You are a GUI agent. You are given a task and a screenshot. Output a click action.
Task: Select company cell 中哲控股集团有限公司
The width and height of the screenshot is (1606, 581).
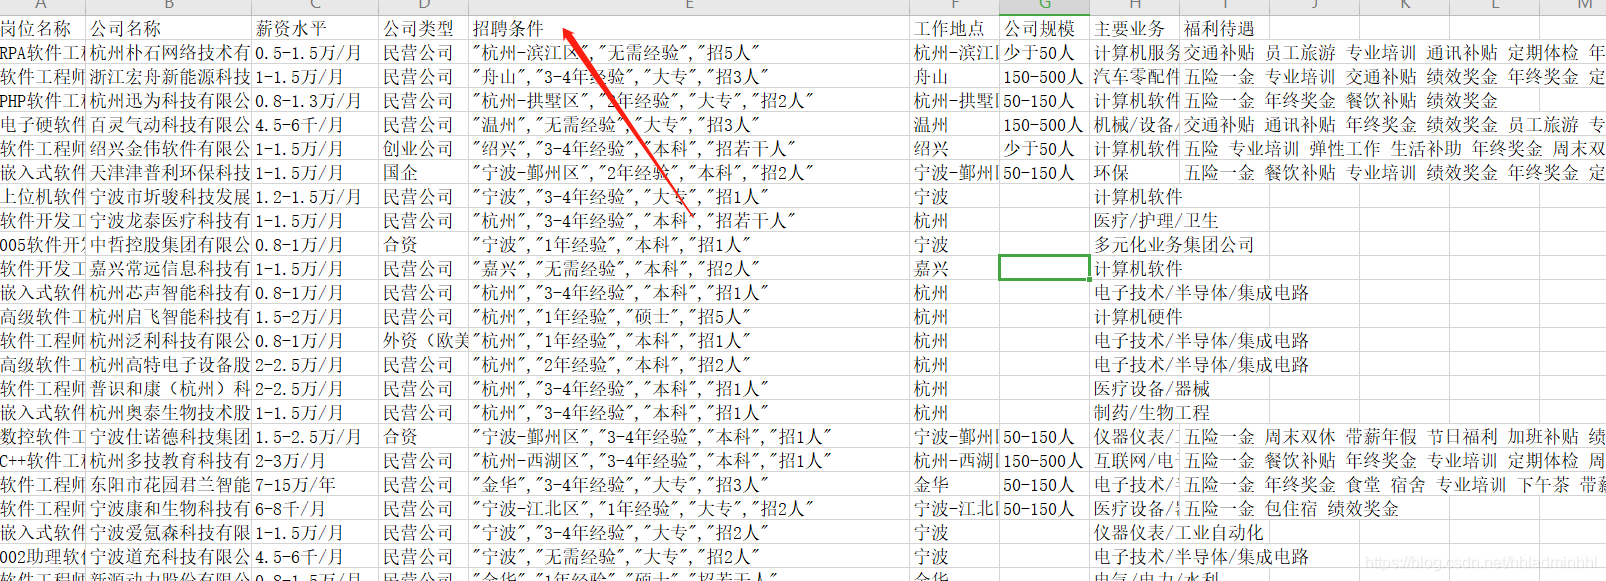pyautogui.click(x=169, y=245)
